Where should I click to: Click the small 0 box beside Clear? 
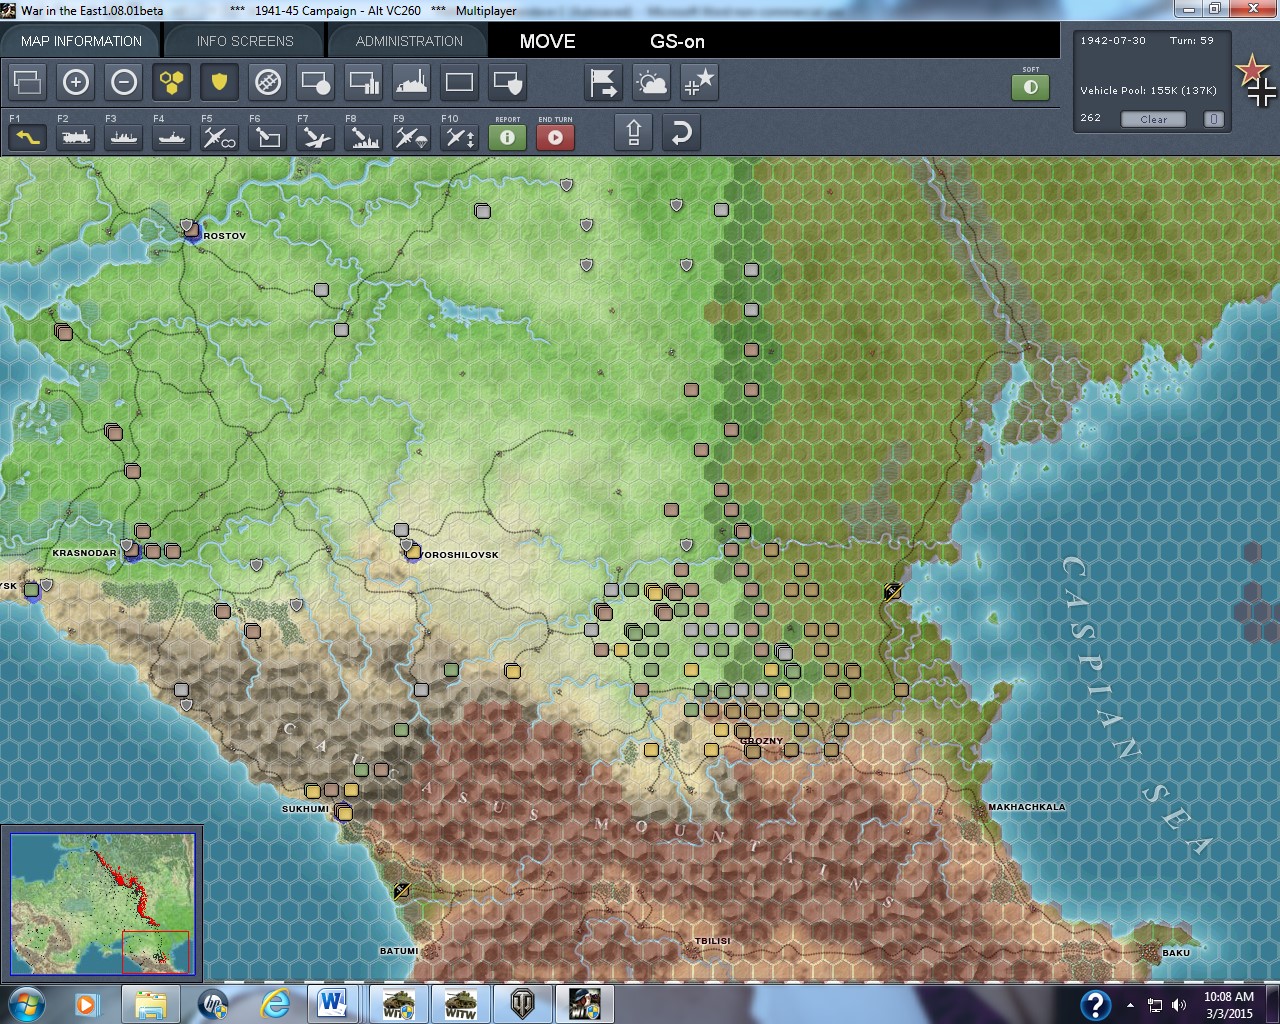(1213, 119)
